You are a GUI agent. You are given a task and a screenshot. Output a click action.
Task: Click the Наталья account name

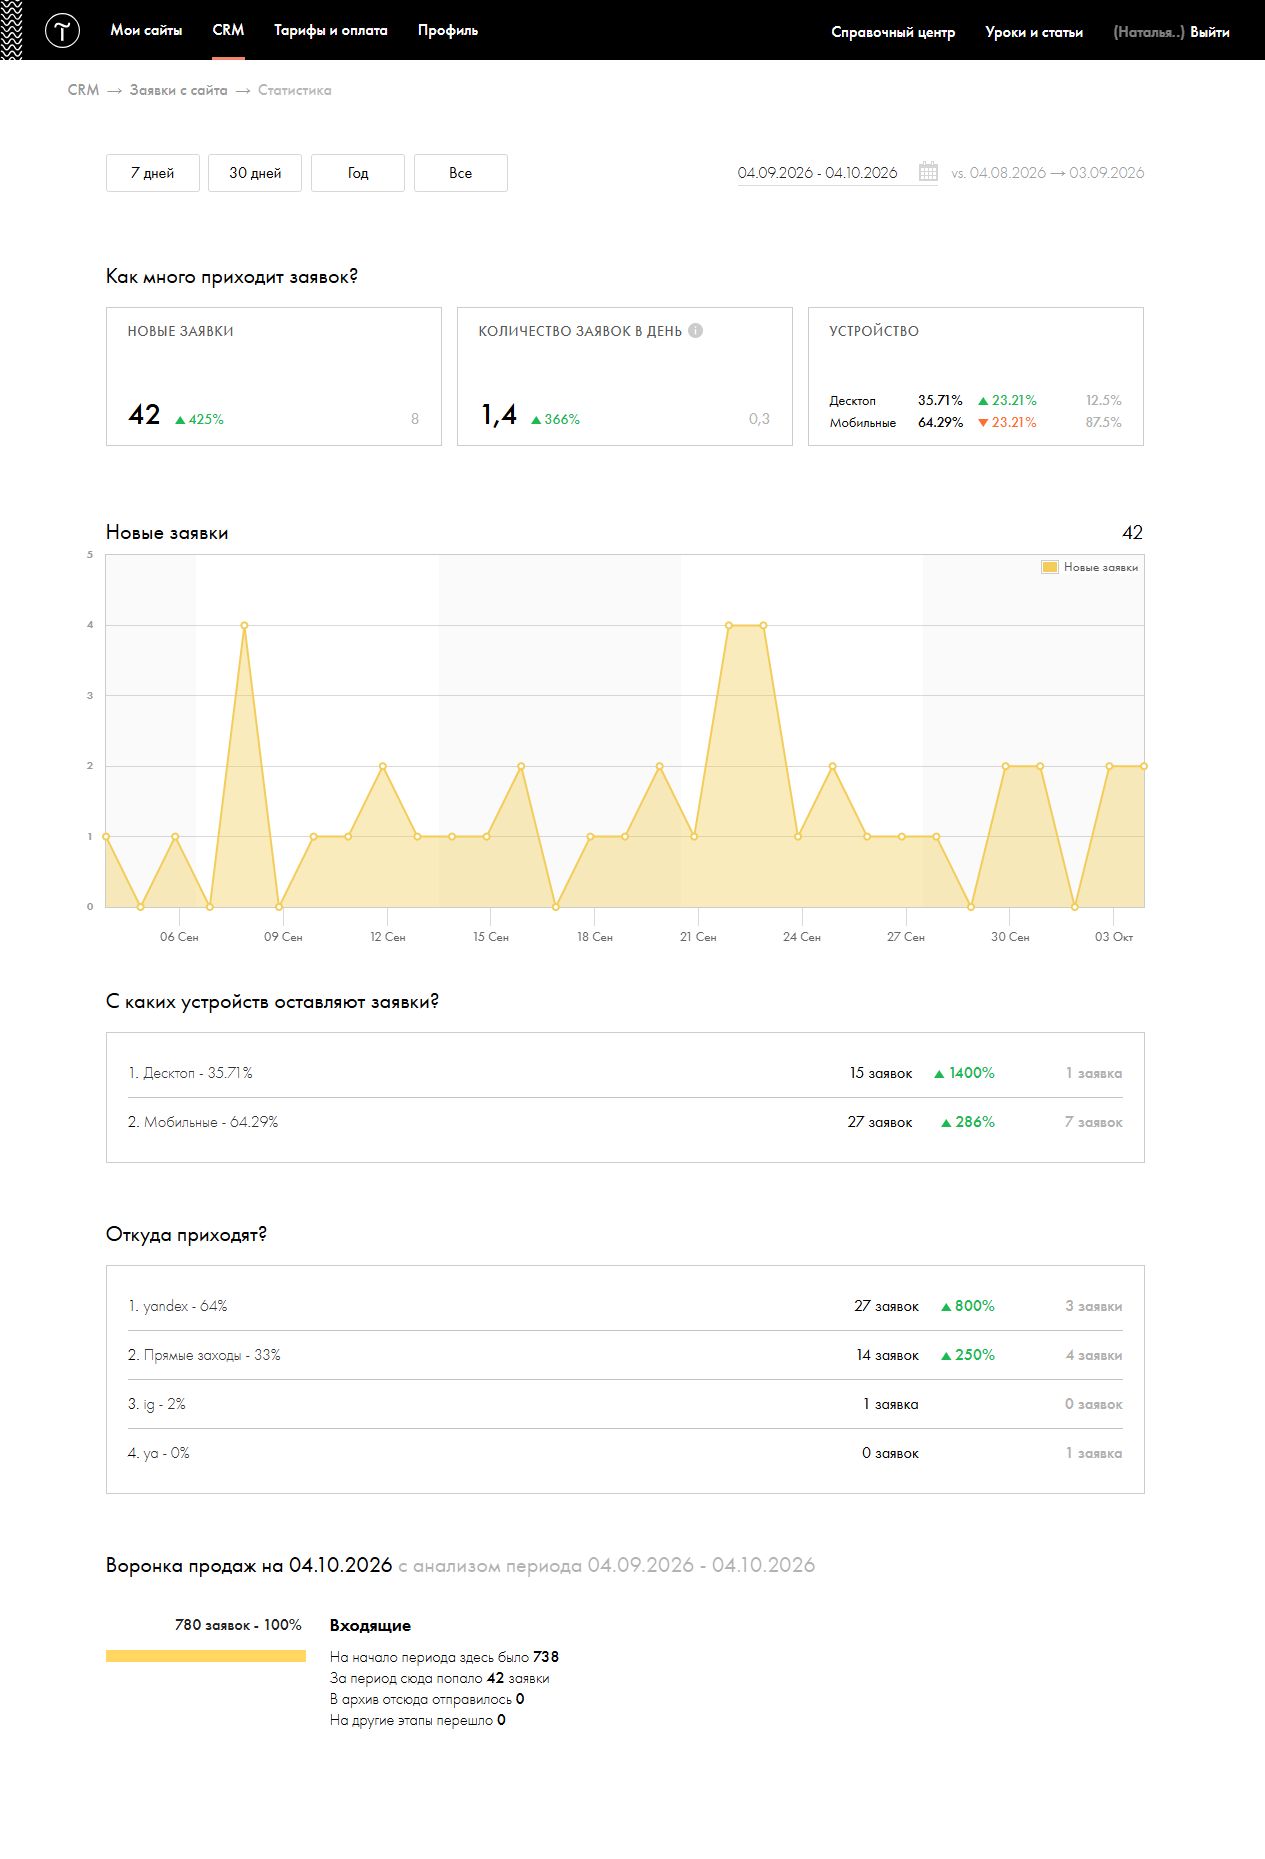[x=1149, y=32]
